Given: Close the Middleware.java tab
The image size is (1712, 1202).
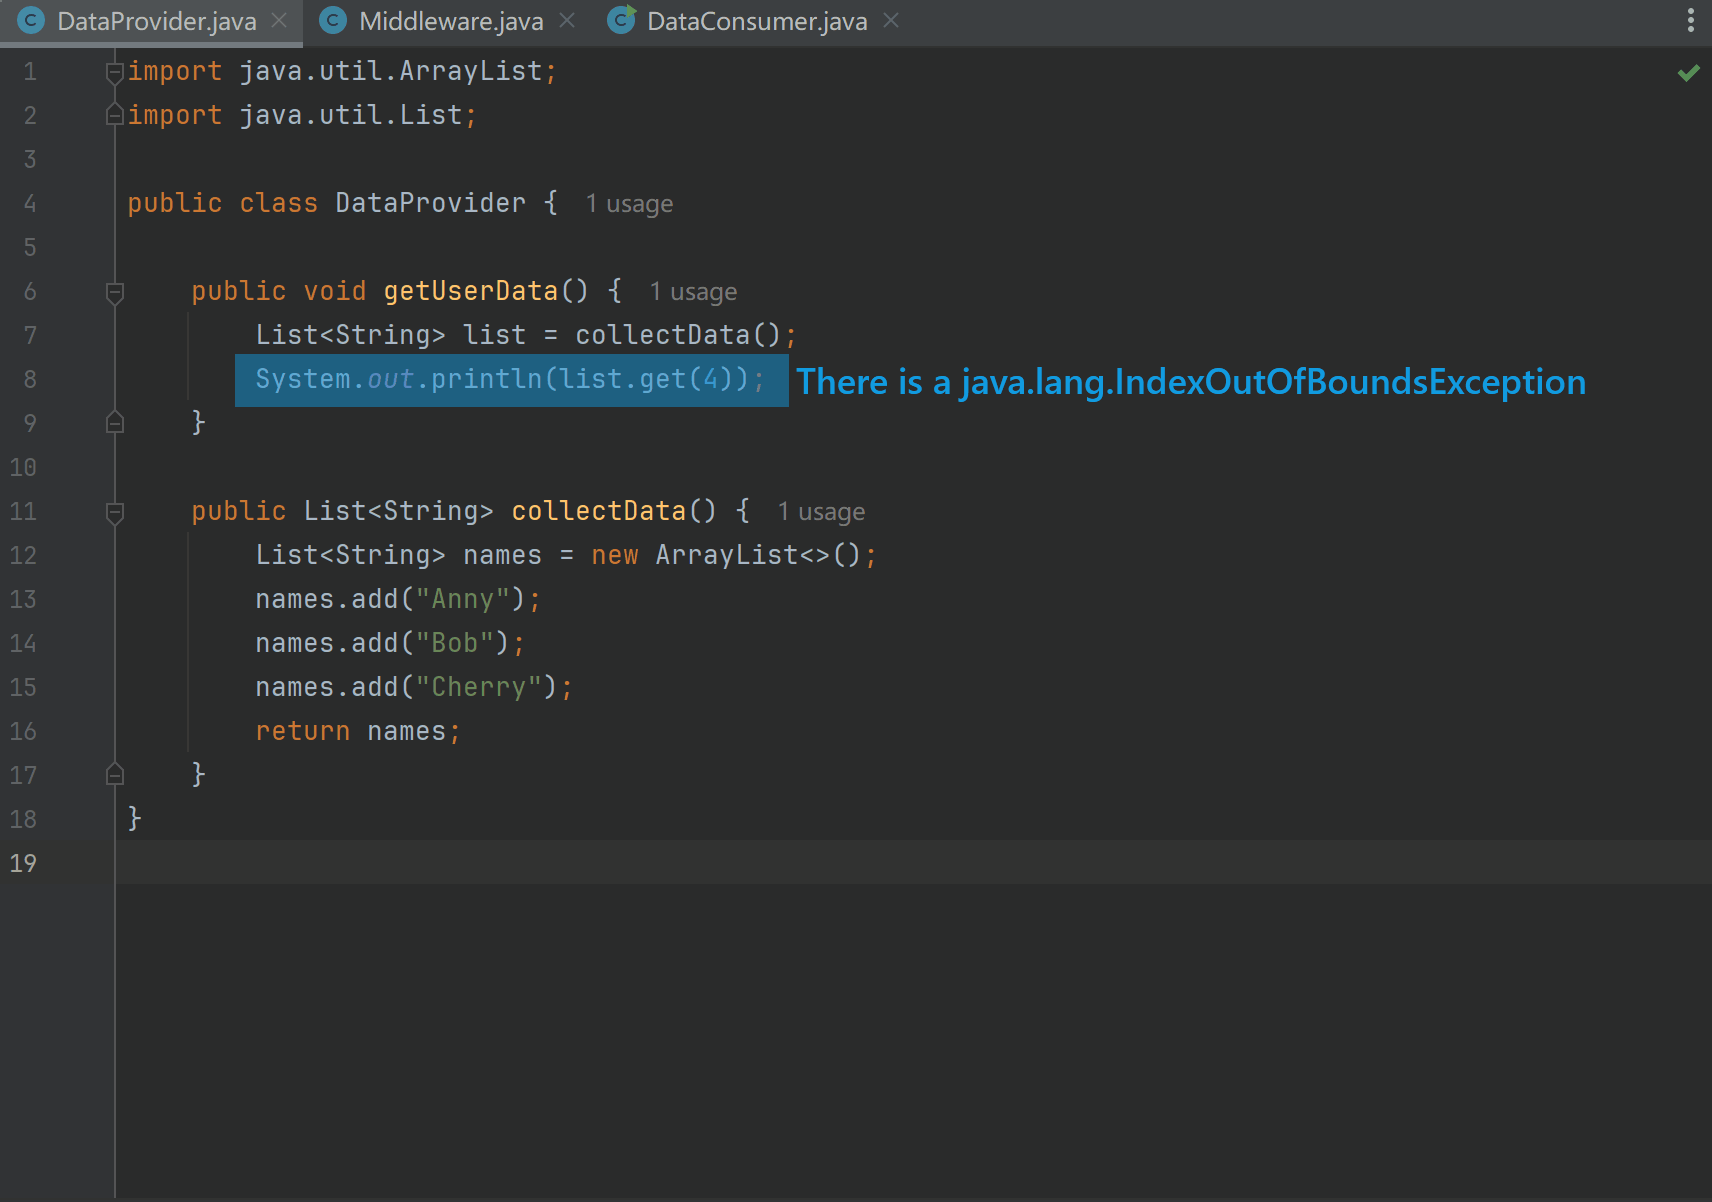Looking at the screenshot, I should (567, 20).
